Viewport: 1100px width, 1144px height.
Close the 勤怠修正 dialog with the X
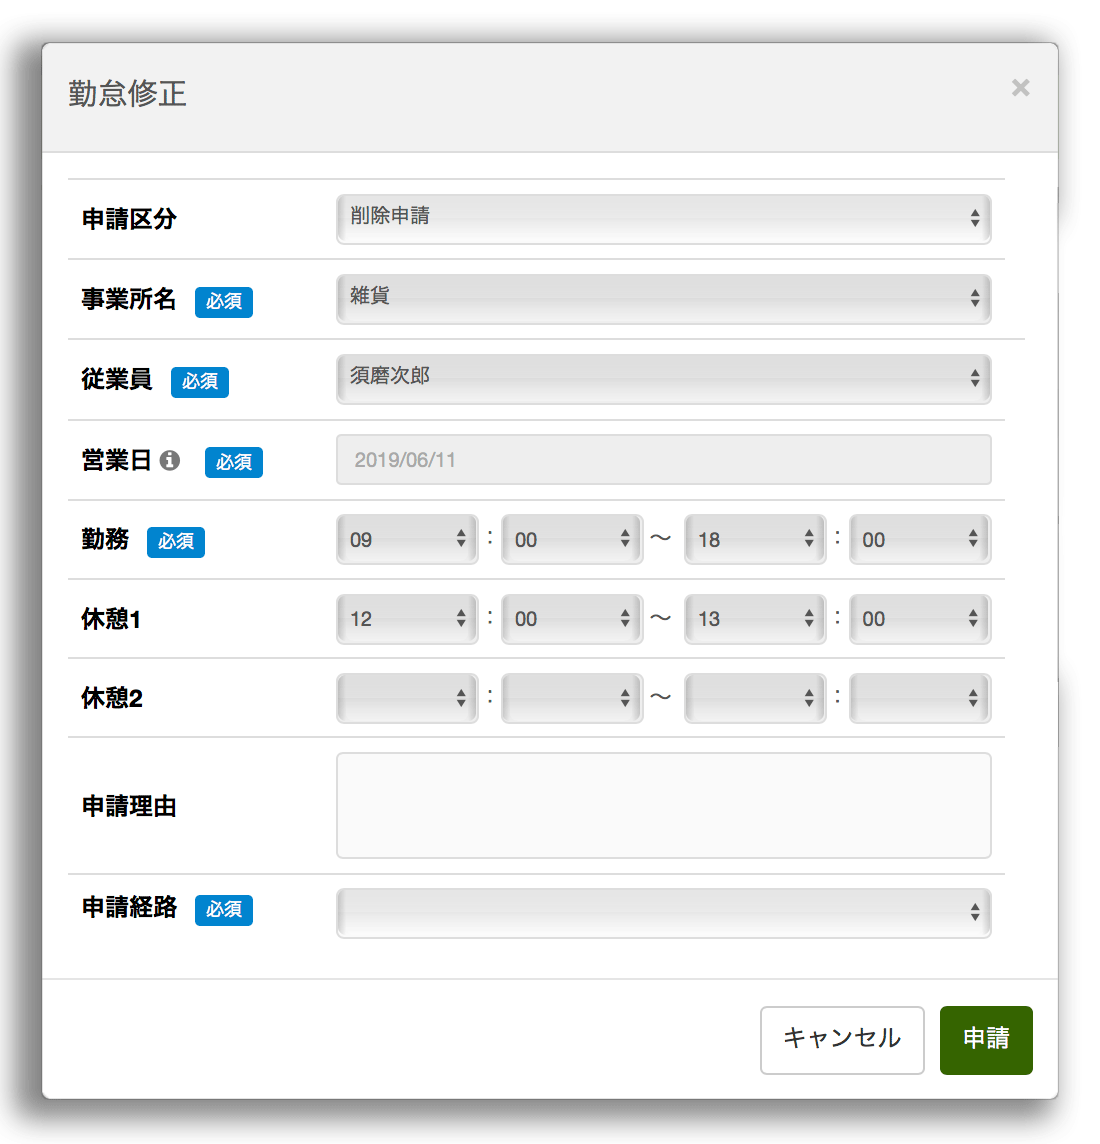tap(1020, 88)
